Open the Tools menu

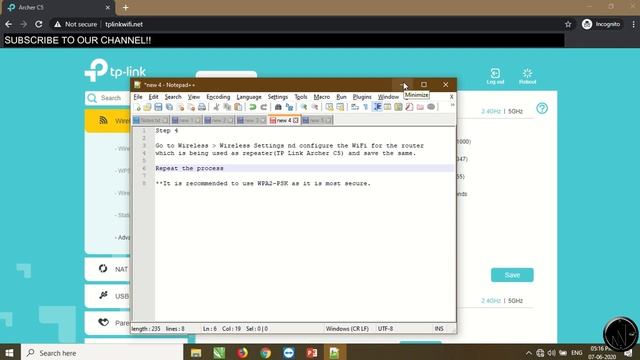300,97
